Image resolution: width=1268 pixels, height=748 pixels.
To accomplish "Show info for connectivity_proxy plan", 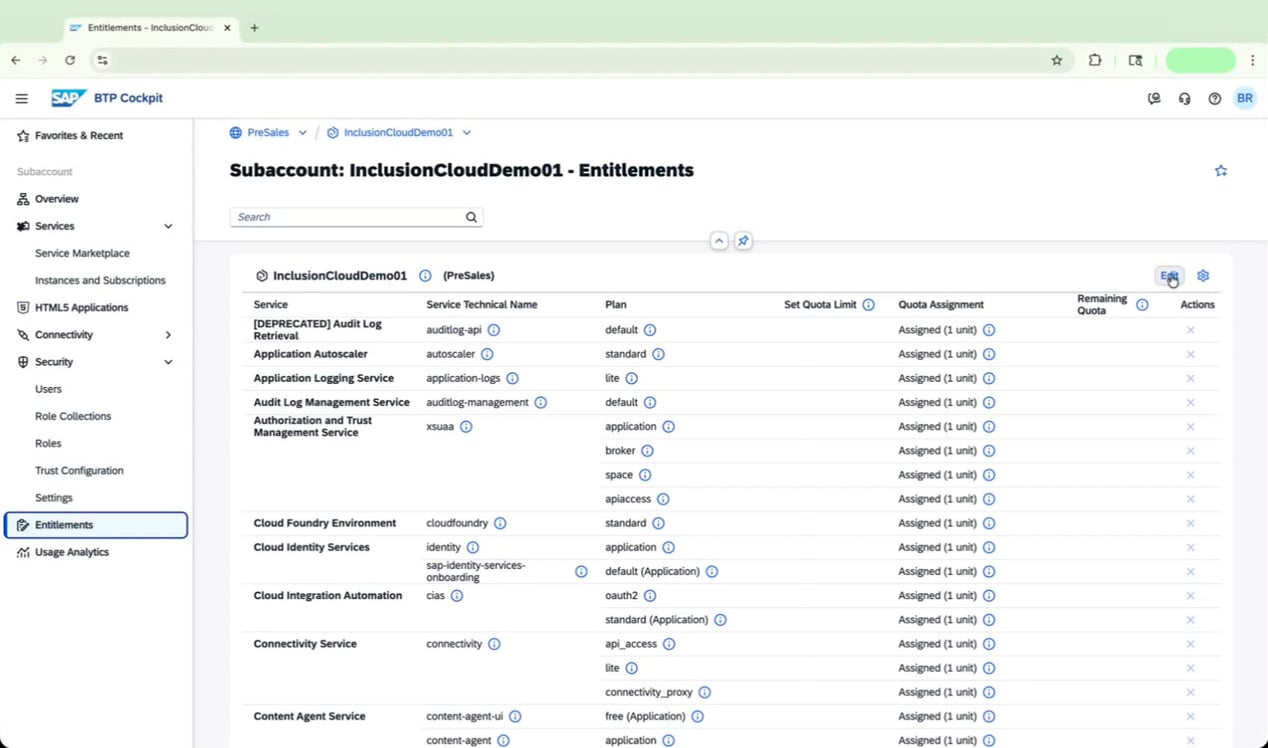I will point(704,692).
